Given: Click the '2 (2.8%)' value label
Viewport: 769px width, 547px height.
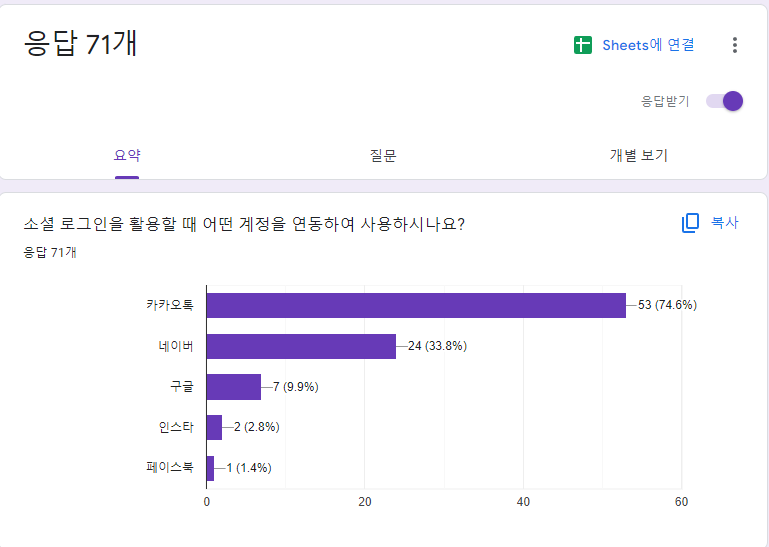Looking at the screenshot, I should 256,427.
